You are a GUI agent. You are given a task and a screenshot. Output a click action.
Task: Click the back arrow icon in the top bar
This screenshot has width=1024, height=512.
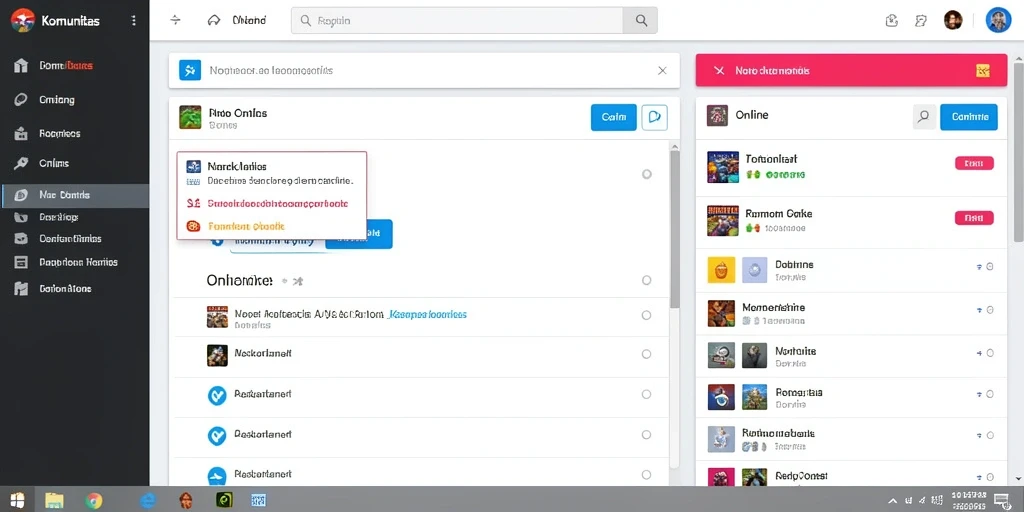pos(214,20)
